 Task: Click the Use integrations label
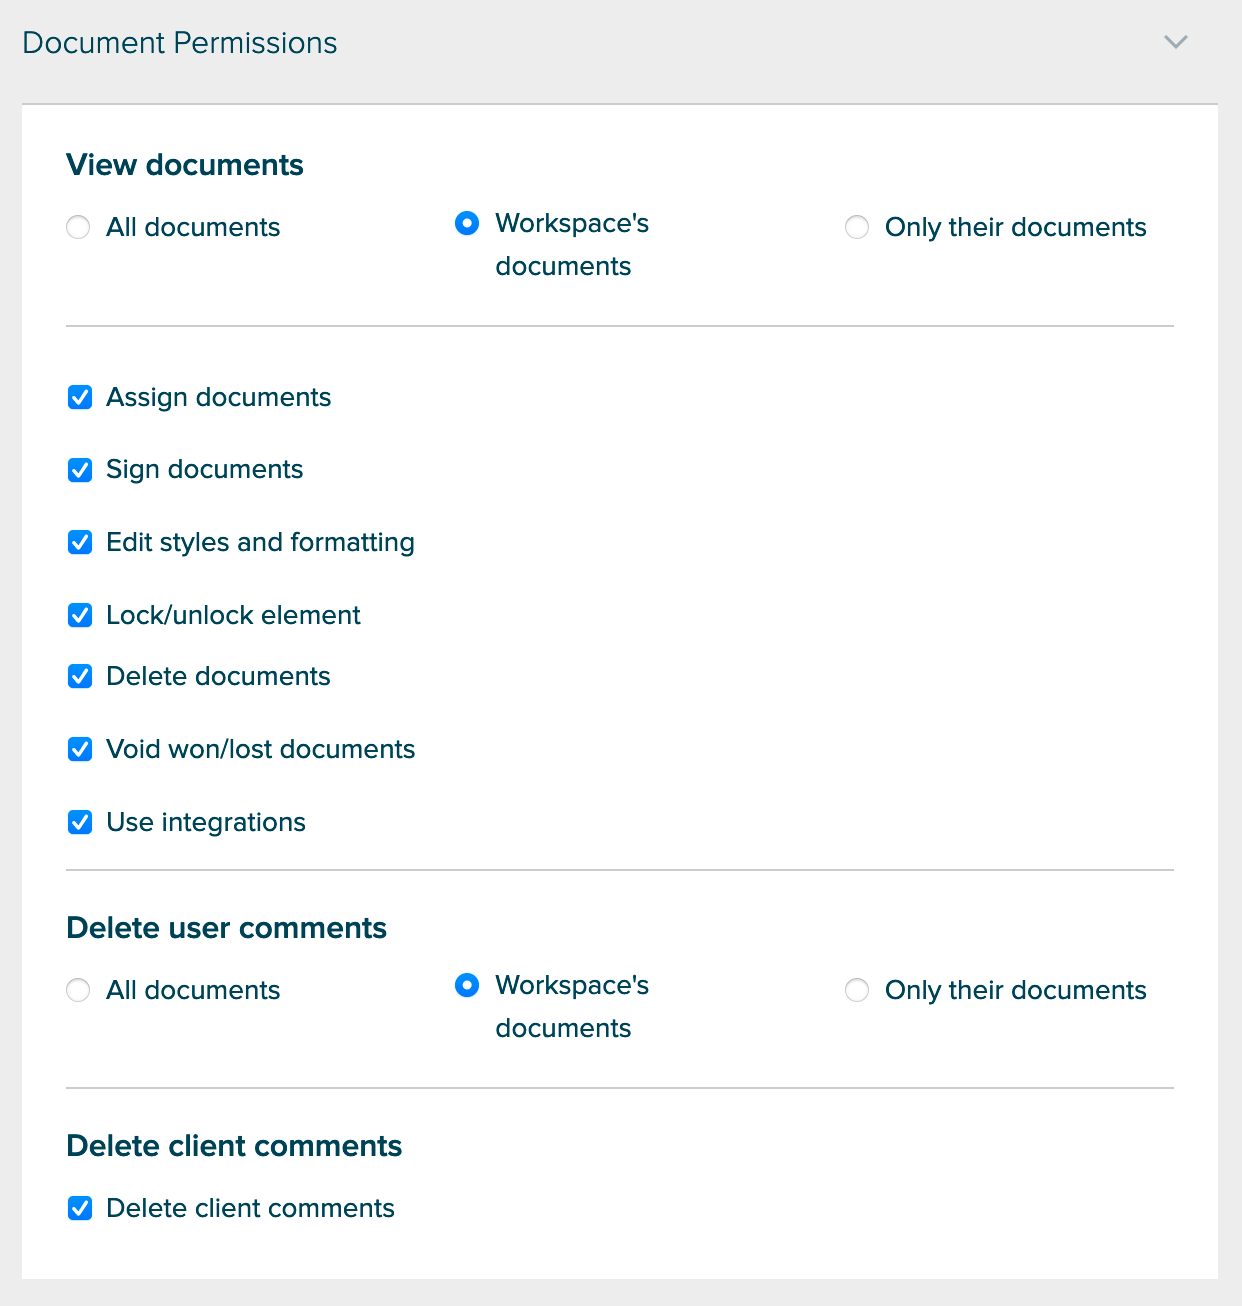(x=206, y=822)
